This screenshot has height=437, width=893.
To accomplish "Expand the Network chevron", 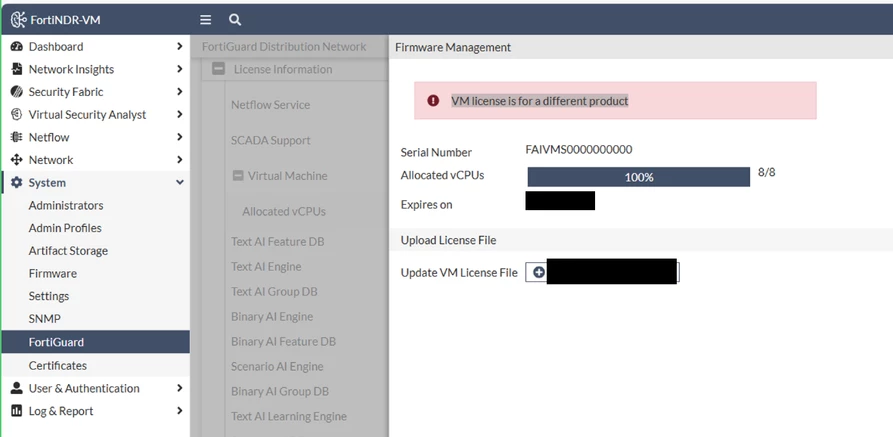I will (x=179, y=160).
